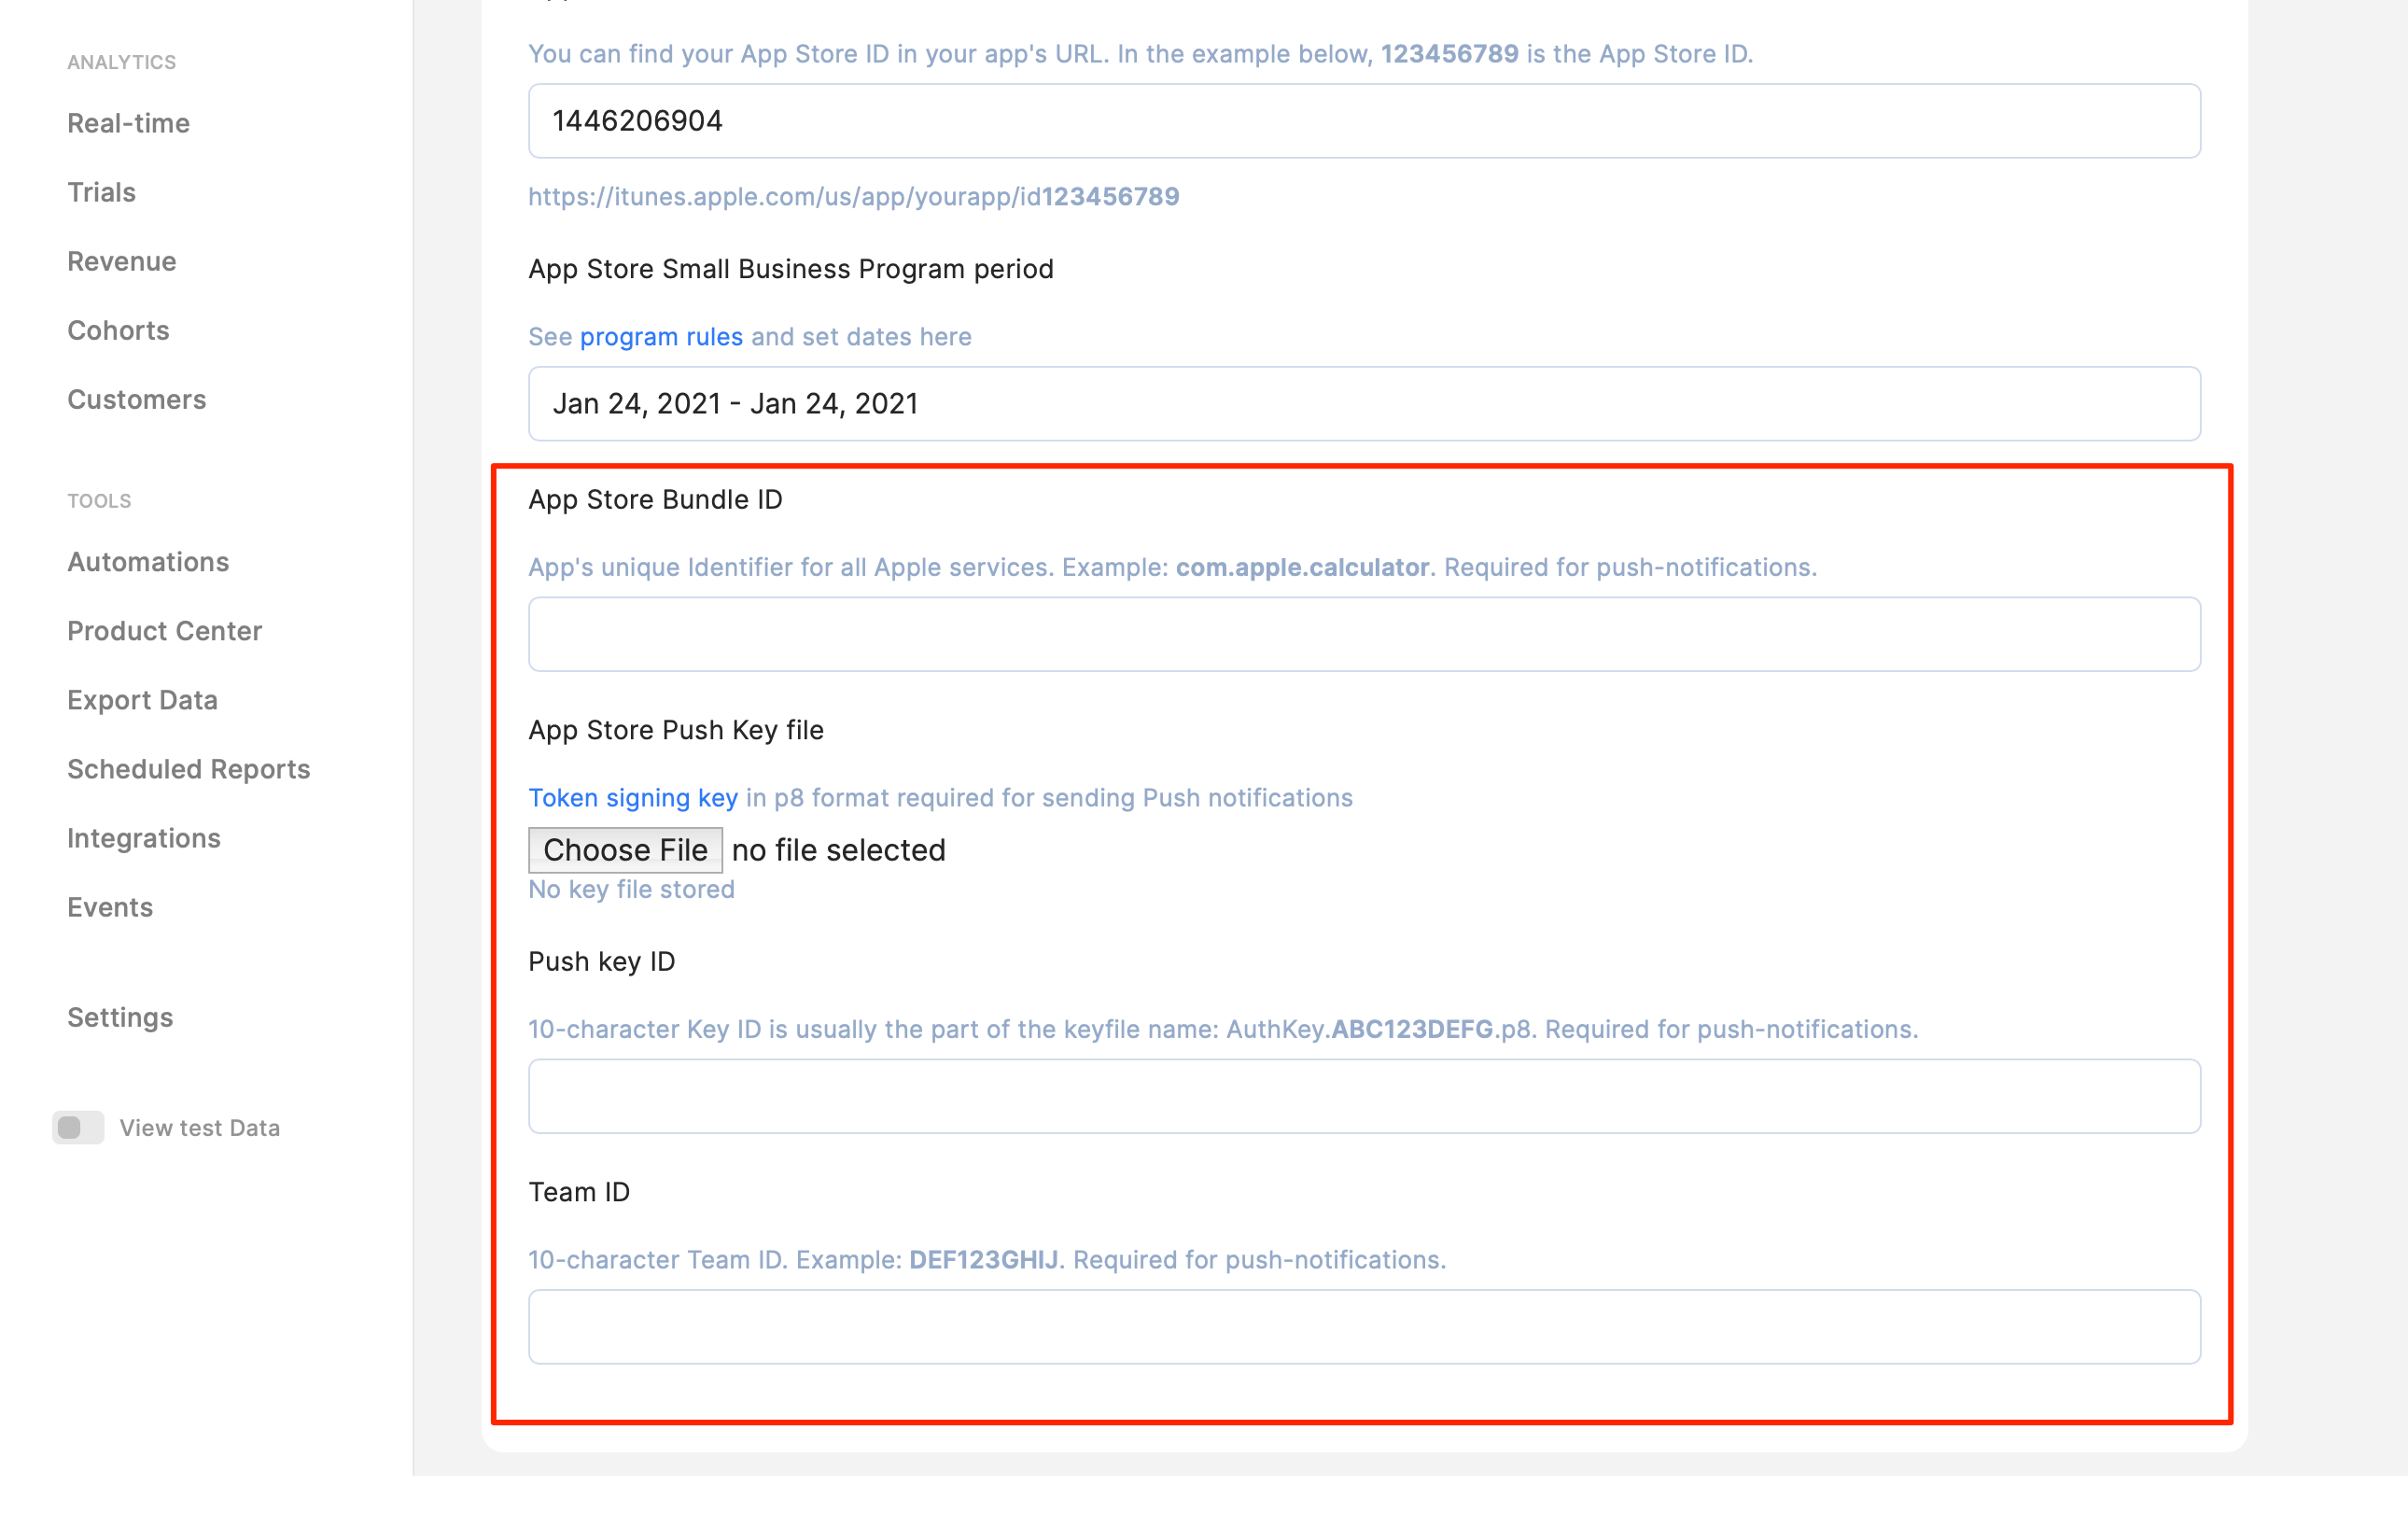Open Token signing key link
This screenshot has height=1514, width=2408.
point(632,798)
